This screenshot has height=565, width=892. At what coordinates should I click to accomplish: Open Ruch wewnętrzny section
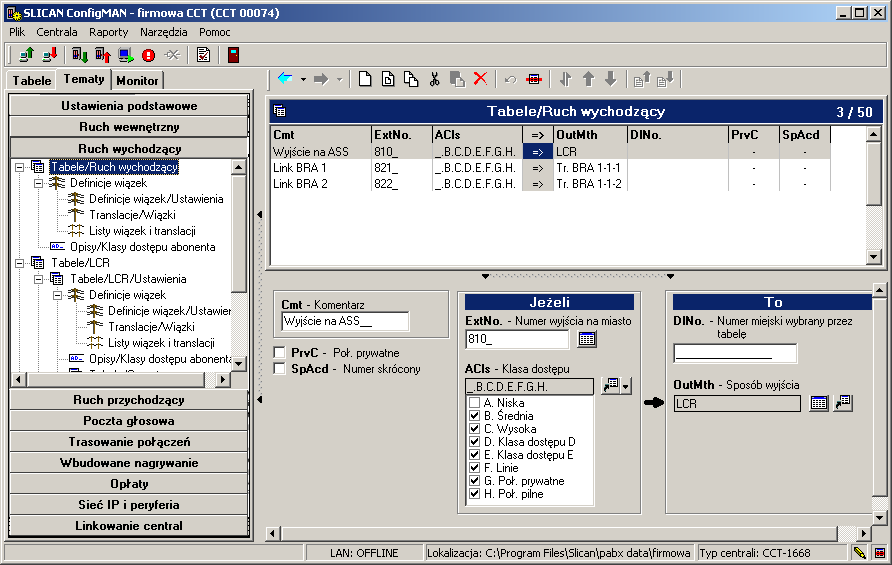129,127
